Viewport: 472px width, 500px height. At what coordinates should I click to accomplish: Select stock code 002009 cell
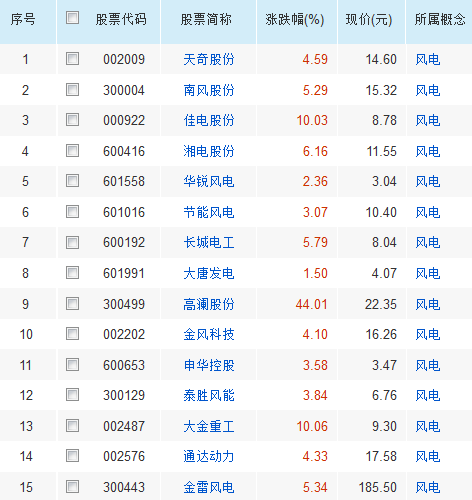coord(124,60)
